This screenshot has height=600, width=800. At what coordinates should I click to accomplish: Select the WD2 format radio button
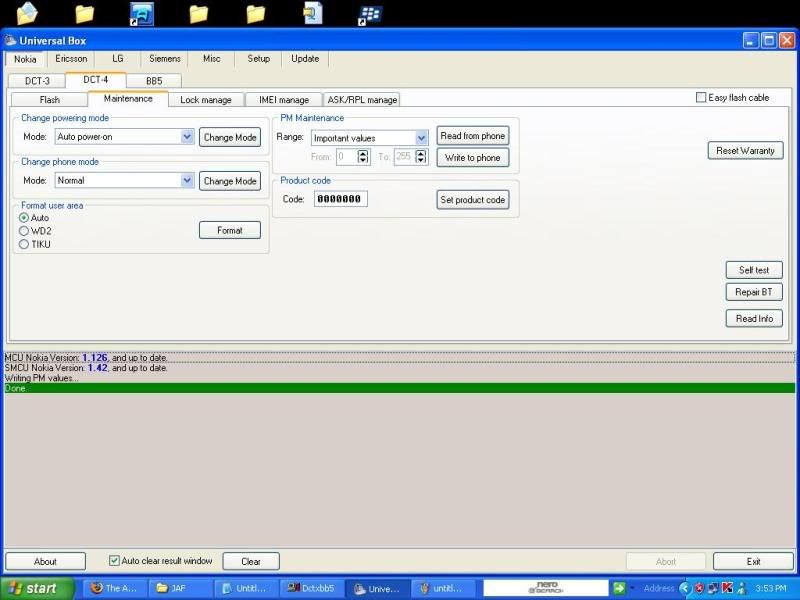[x=23, y=231]
